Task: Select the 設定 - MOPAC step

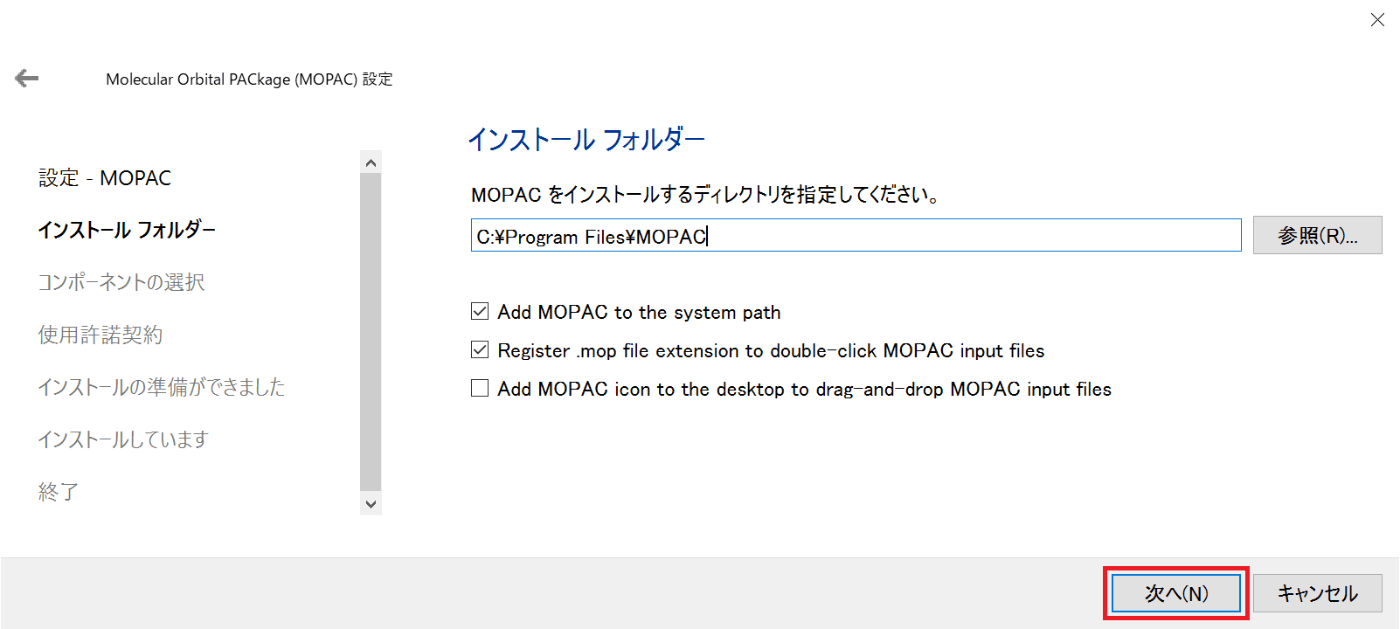Action: [x=104, y=177]
